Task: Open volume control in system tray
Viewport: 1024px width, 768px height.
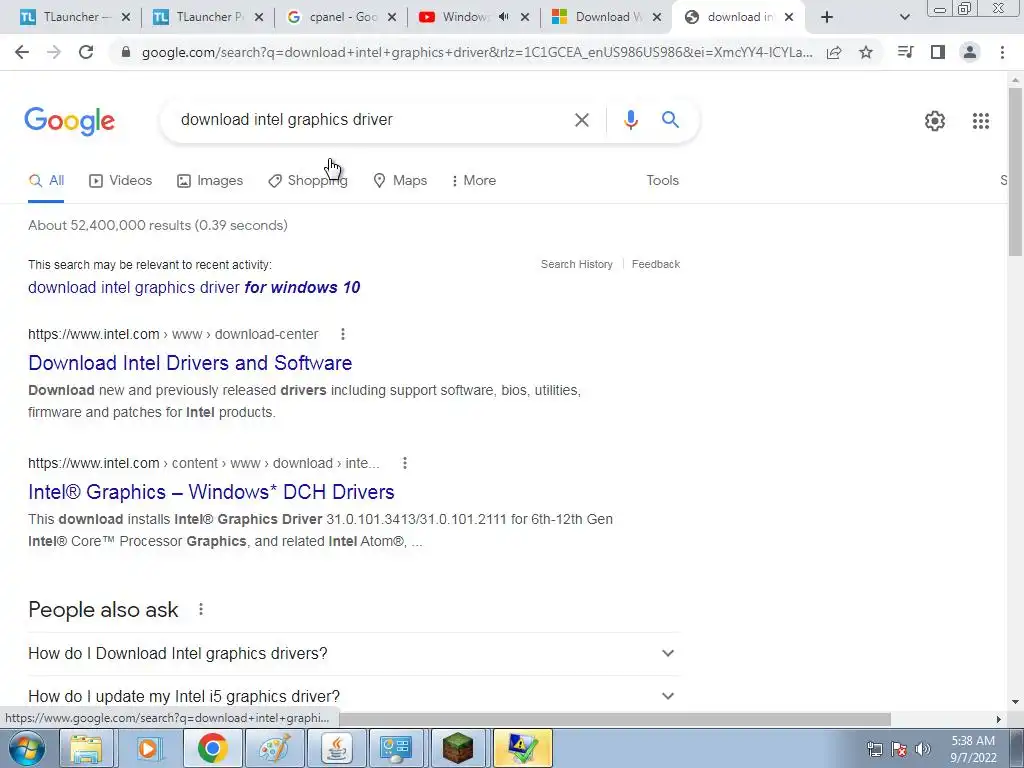Action: click(922, 749)
